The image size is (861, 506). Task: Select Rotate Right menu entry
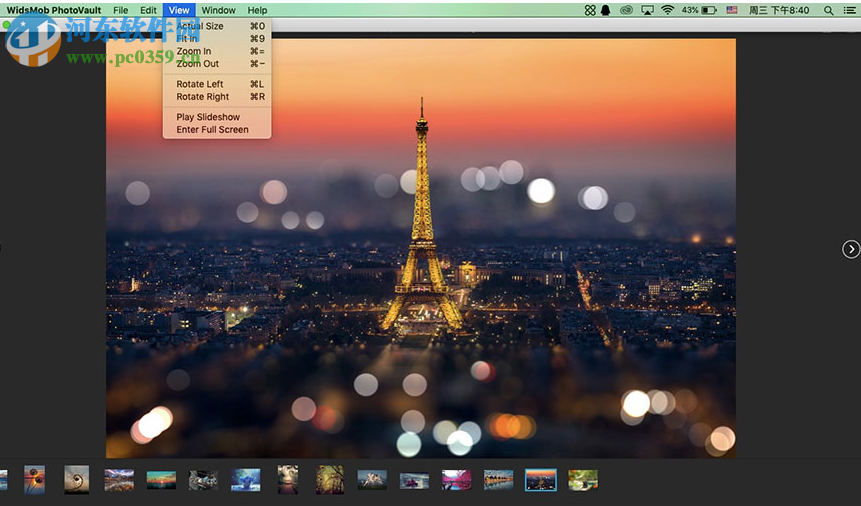217,97
